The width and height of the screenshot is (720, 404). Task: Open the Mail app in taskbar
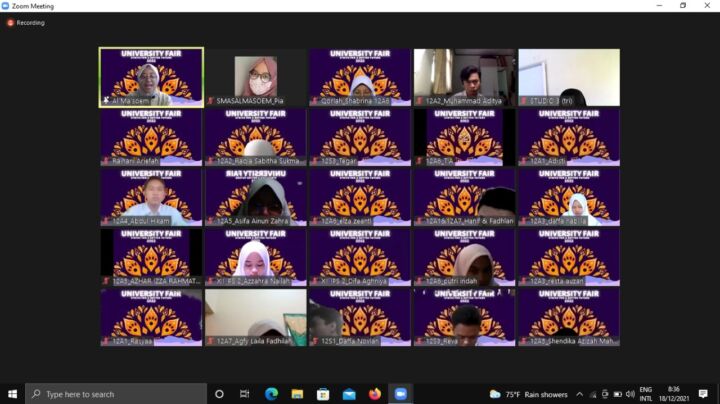click(349, 394)
